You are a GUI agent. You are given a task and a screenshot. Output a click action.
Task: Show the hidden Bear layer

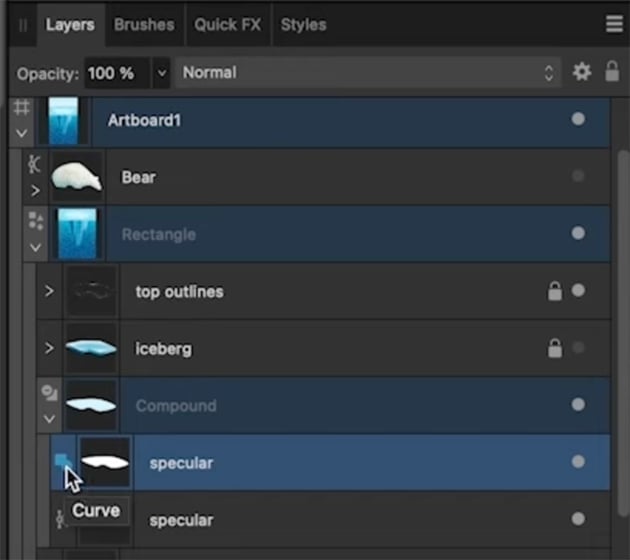coord(578,176)
